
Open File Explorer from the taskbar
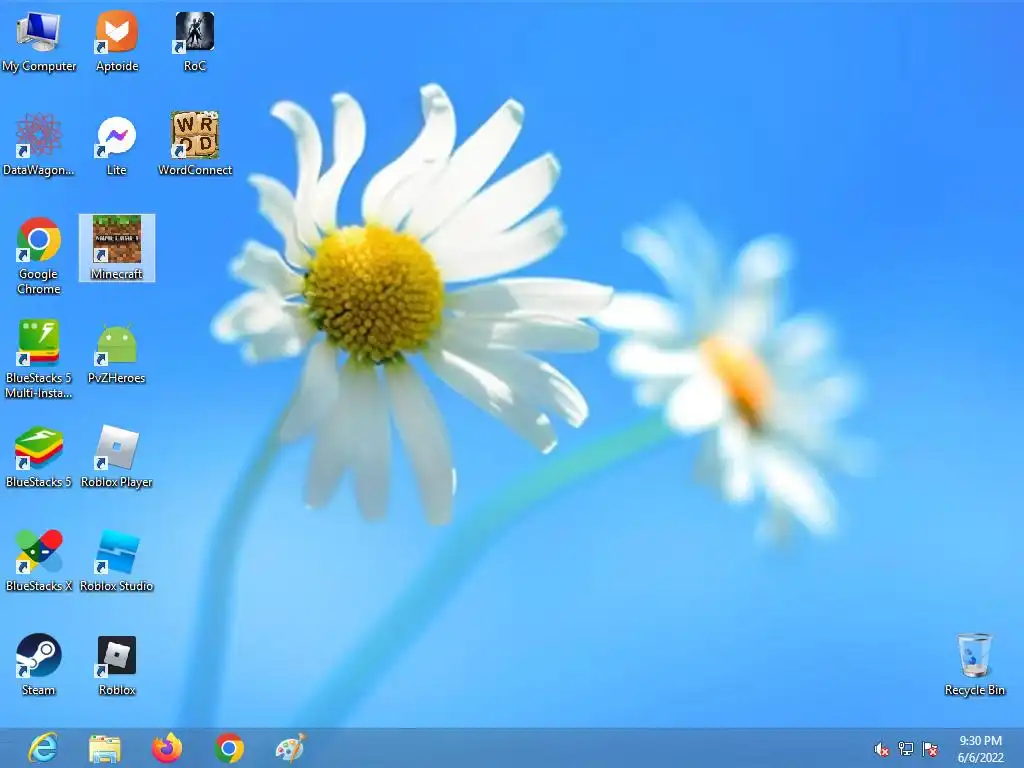[x=104, y=748]
